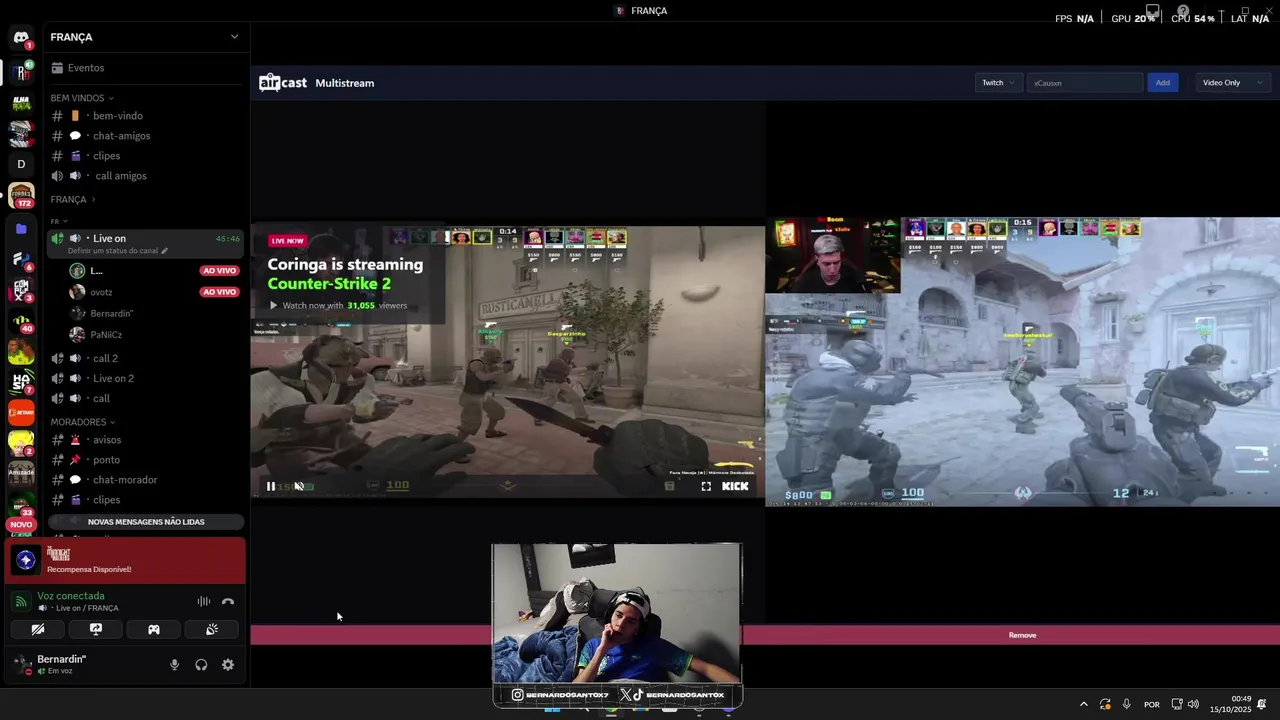Open the Recompensa Disponível quest banner
This screenshot has height=720, width=1280.
pos(125,561)
